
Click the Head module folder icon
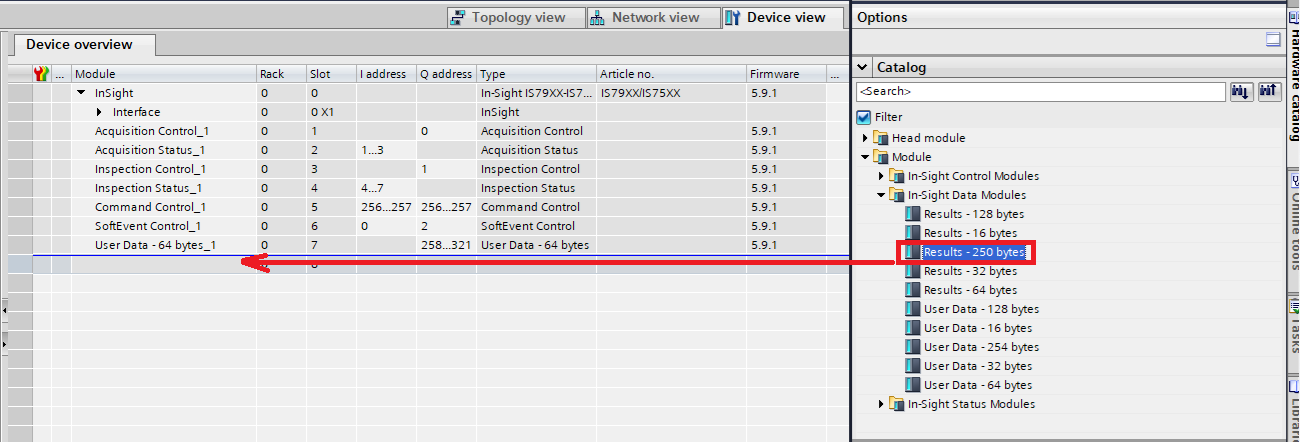click(x=881, y=138)
